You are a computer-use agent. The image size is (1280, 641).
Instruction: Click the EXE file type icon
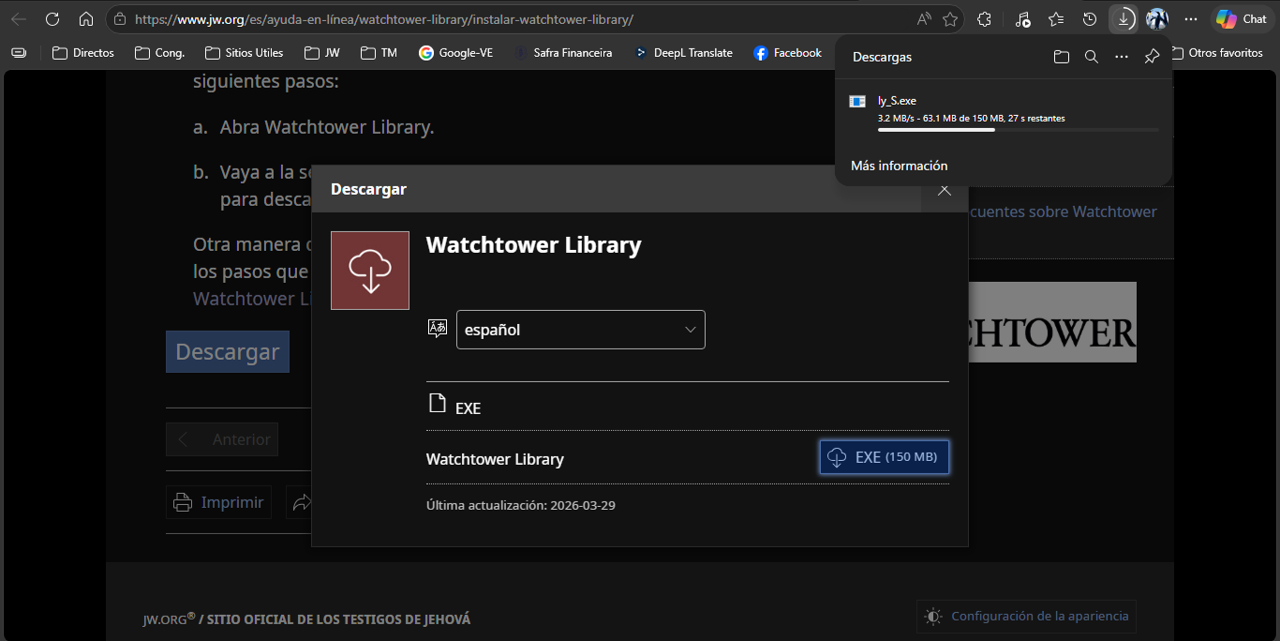[437, 403]
